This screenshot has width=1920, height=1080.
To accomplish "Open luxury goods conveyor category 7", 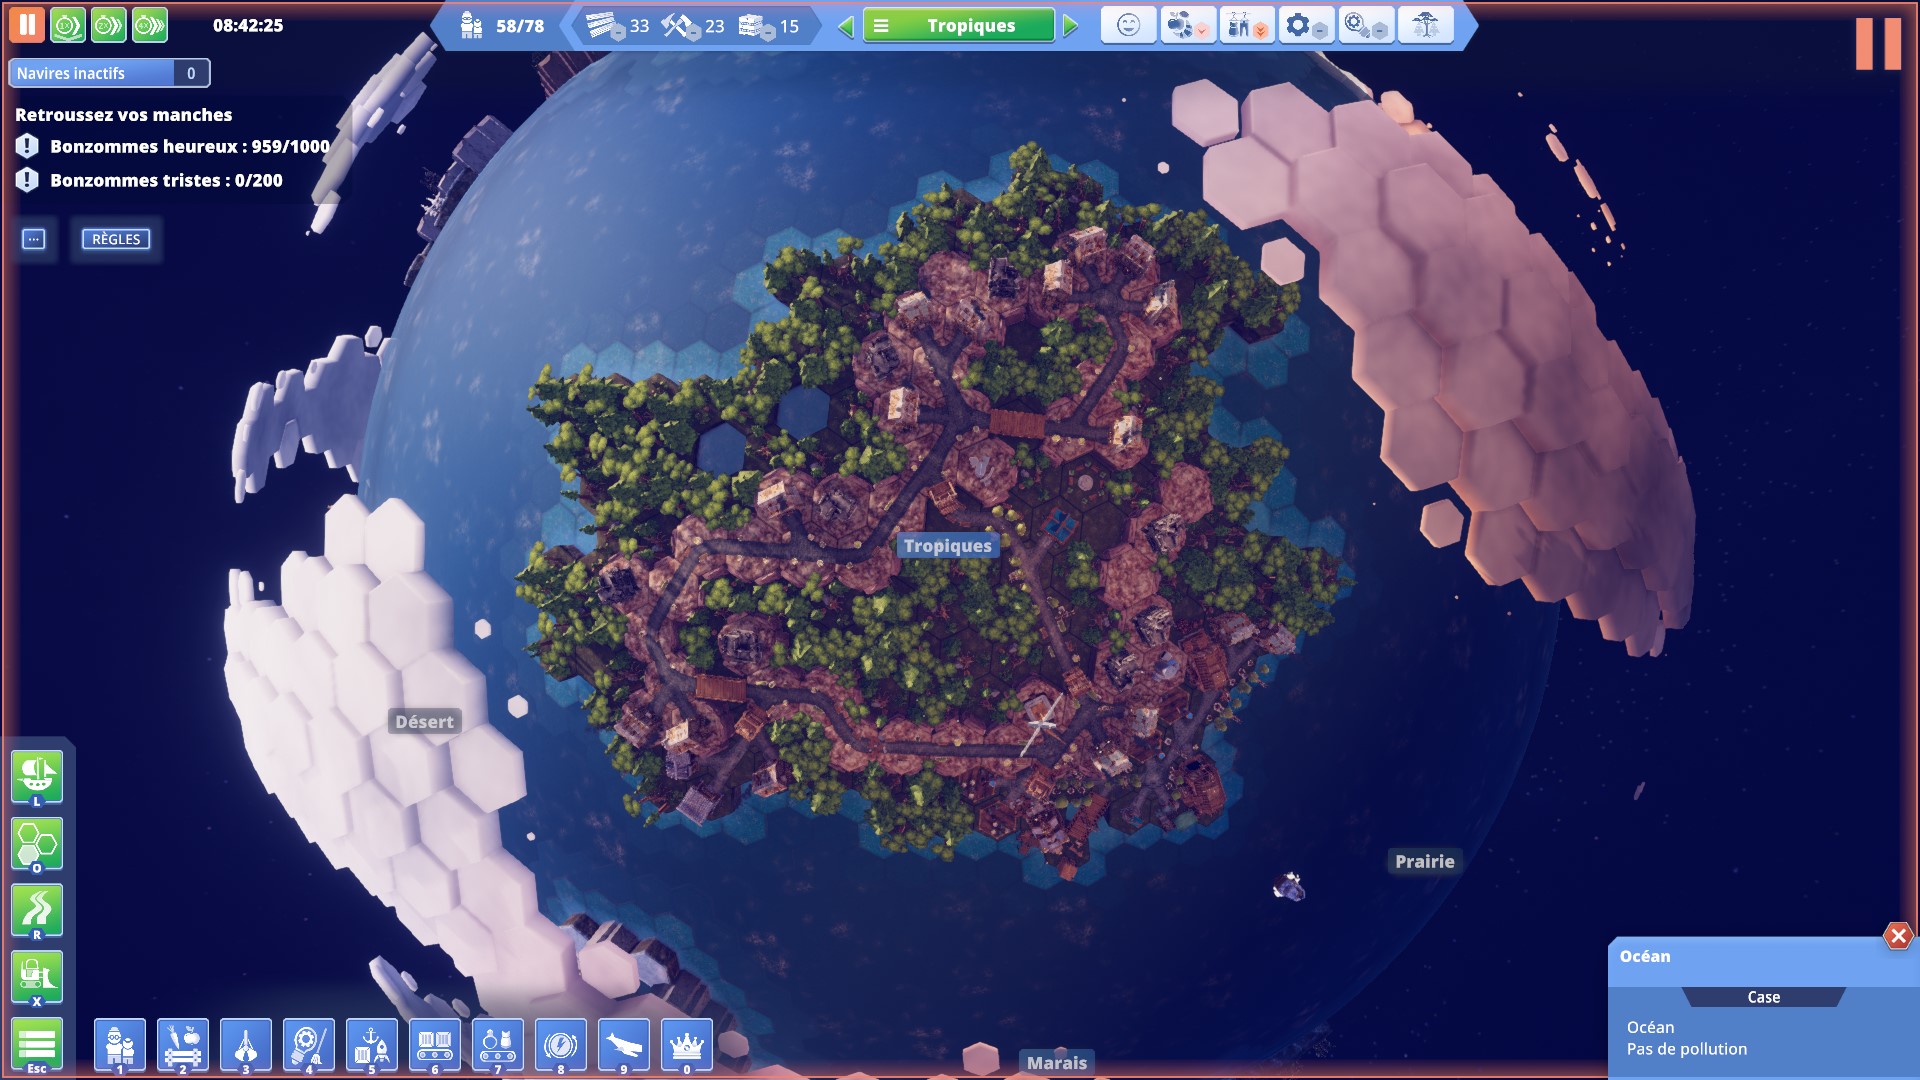I will click(x=498, y=1046).
